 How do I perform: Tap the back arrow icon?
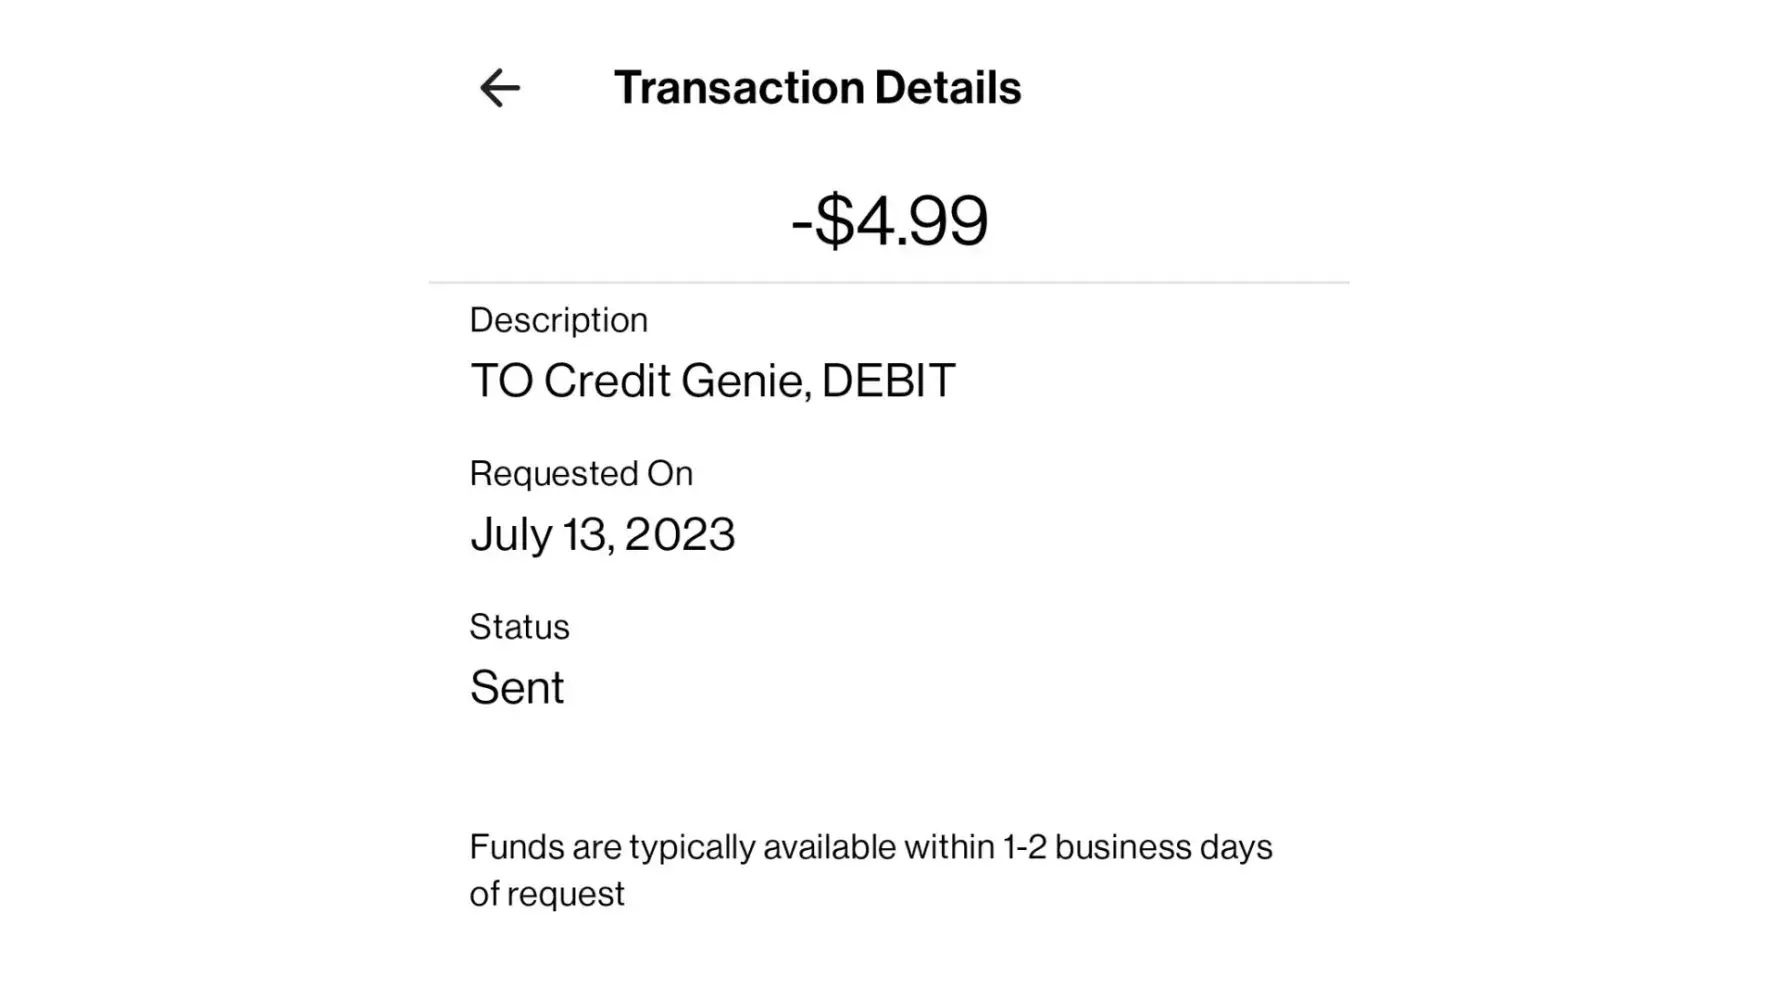499,88
